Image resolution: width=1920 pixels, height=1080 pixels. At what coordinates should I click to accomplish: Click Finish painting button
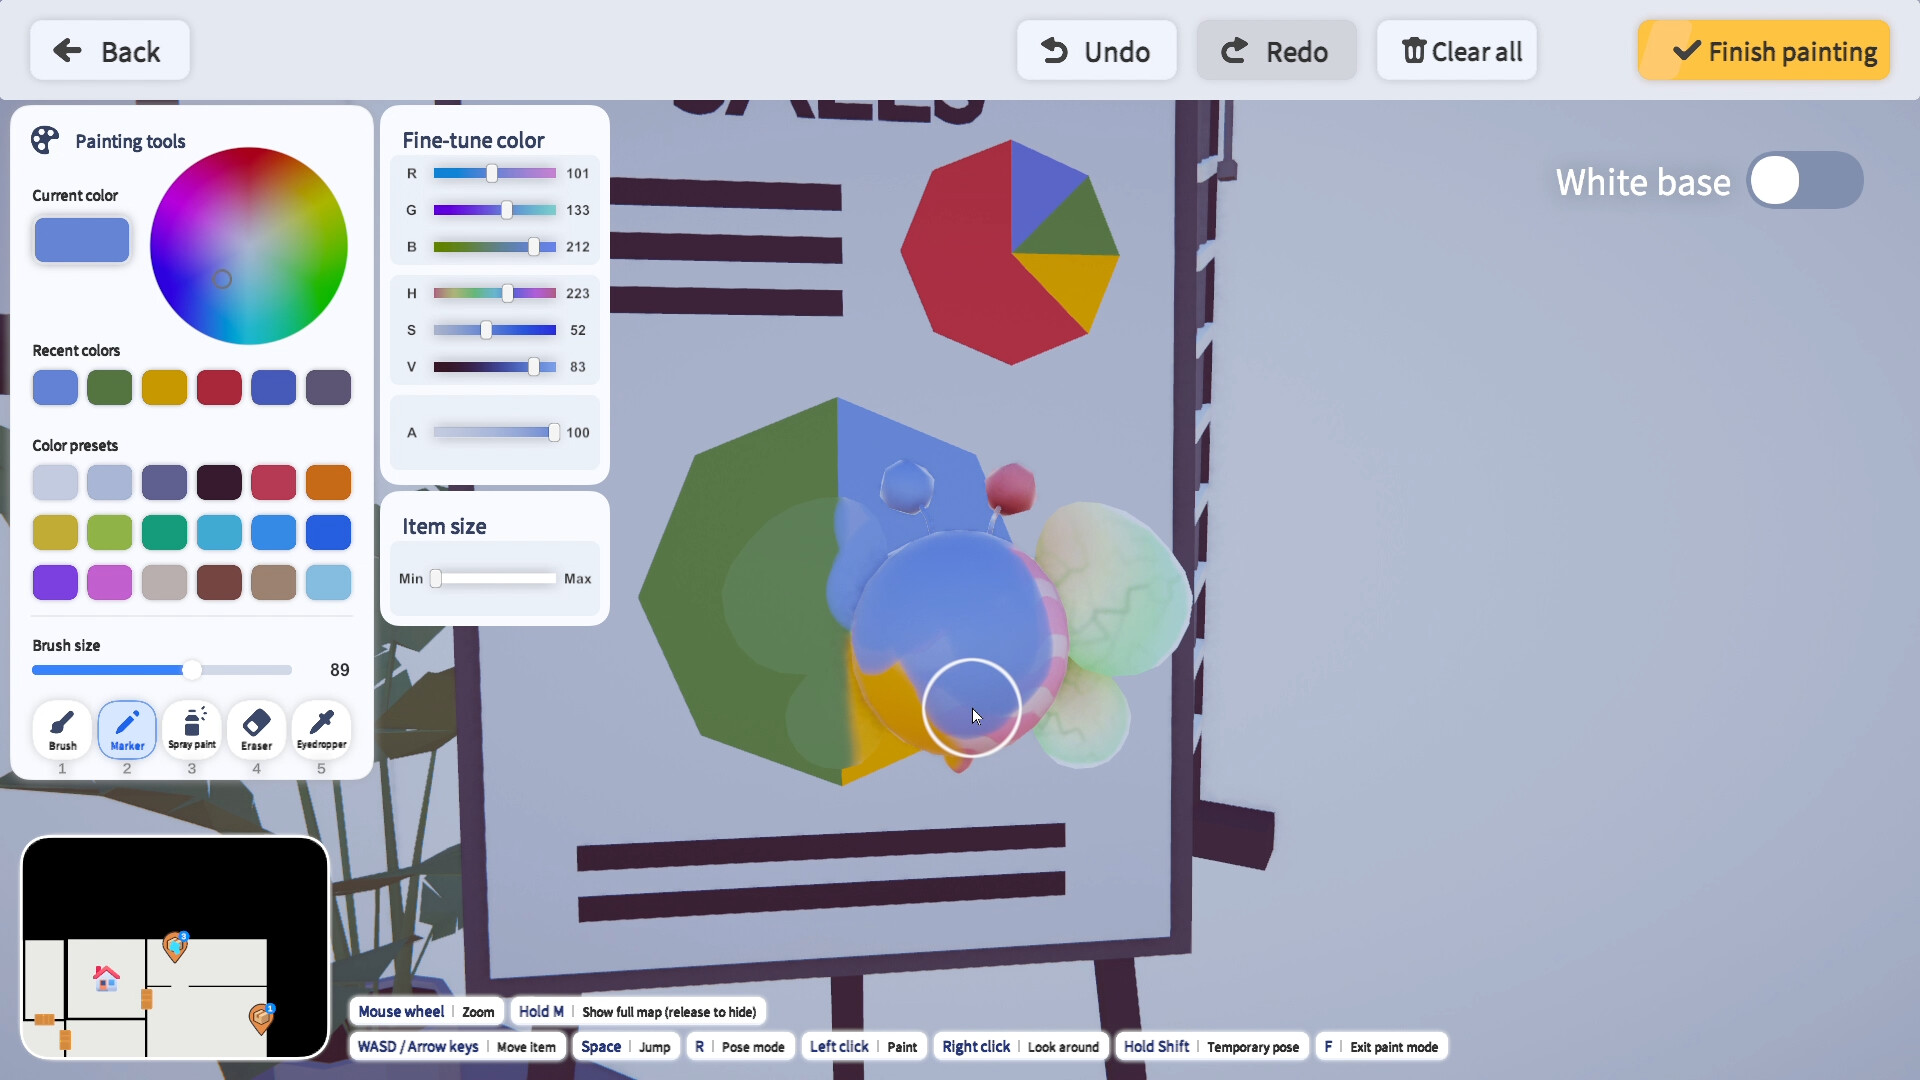(x=1764, y=51)
